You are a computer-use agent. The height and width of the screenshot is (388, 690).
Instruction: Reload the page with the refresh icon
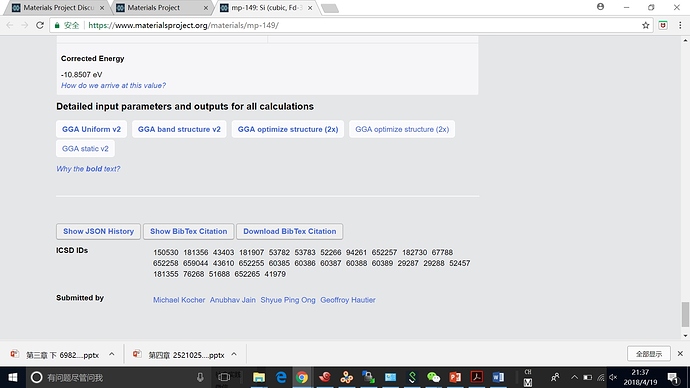click(x=40, y=26)
